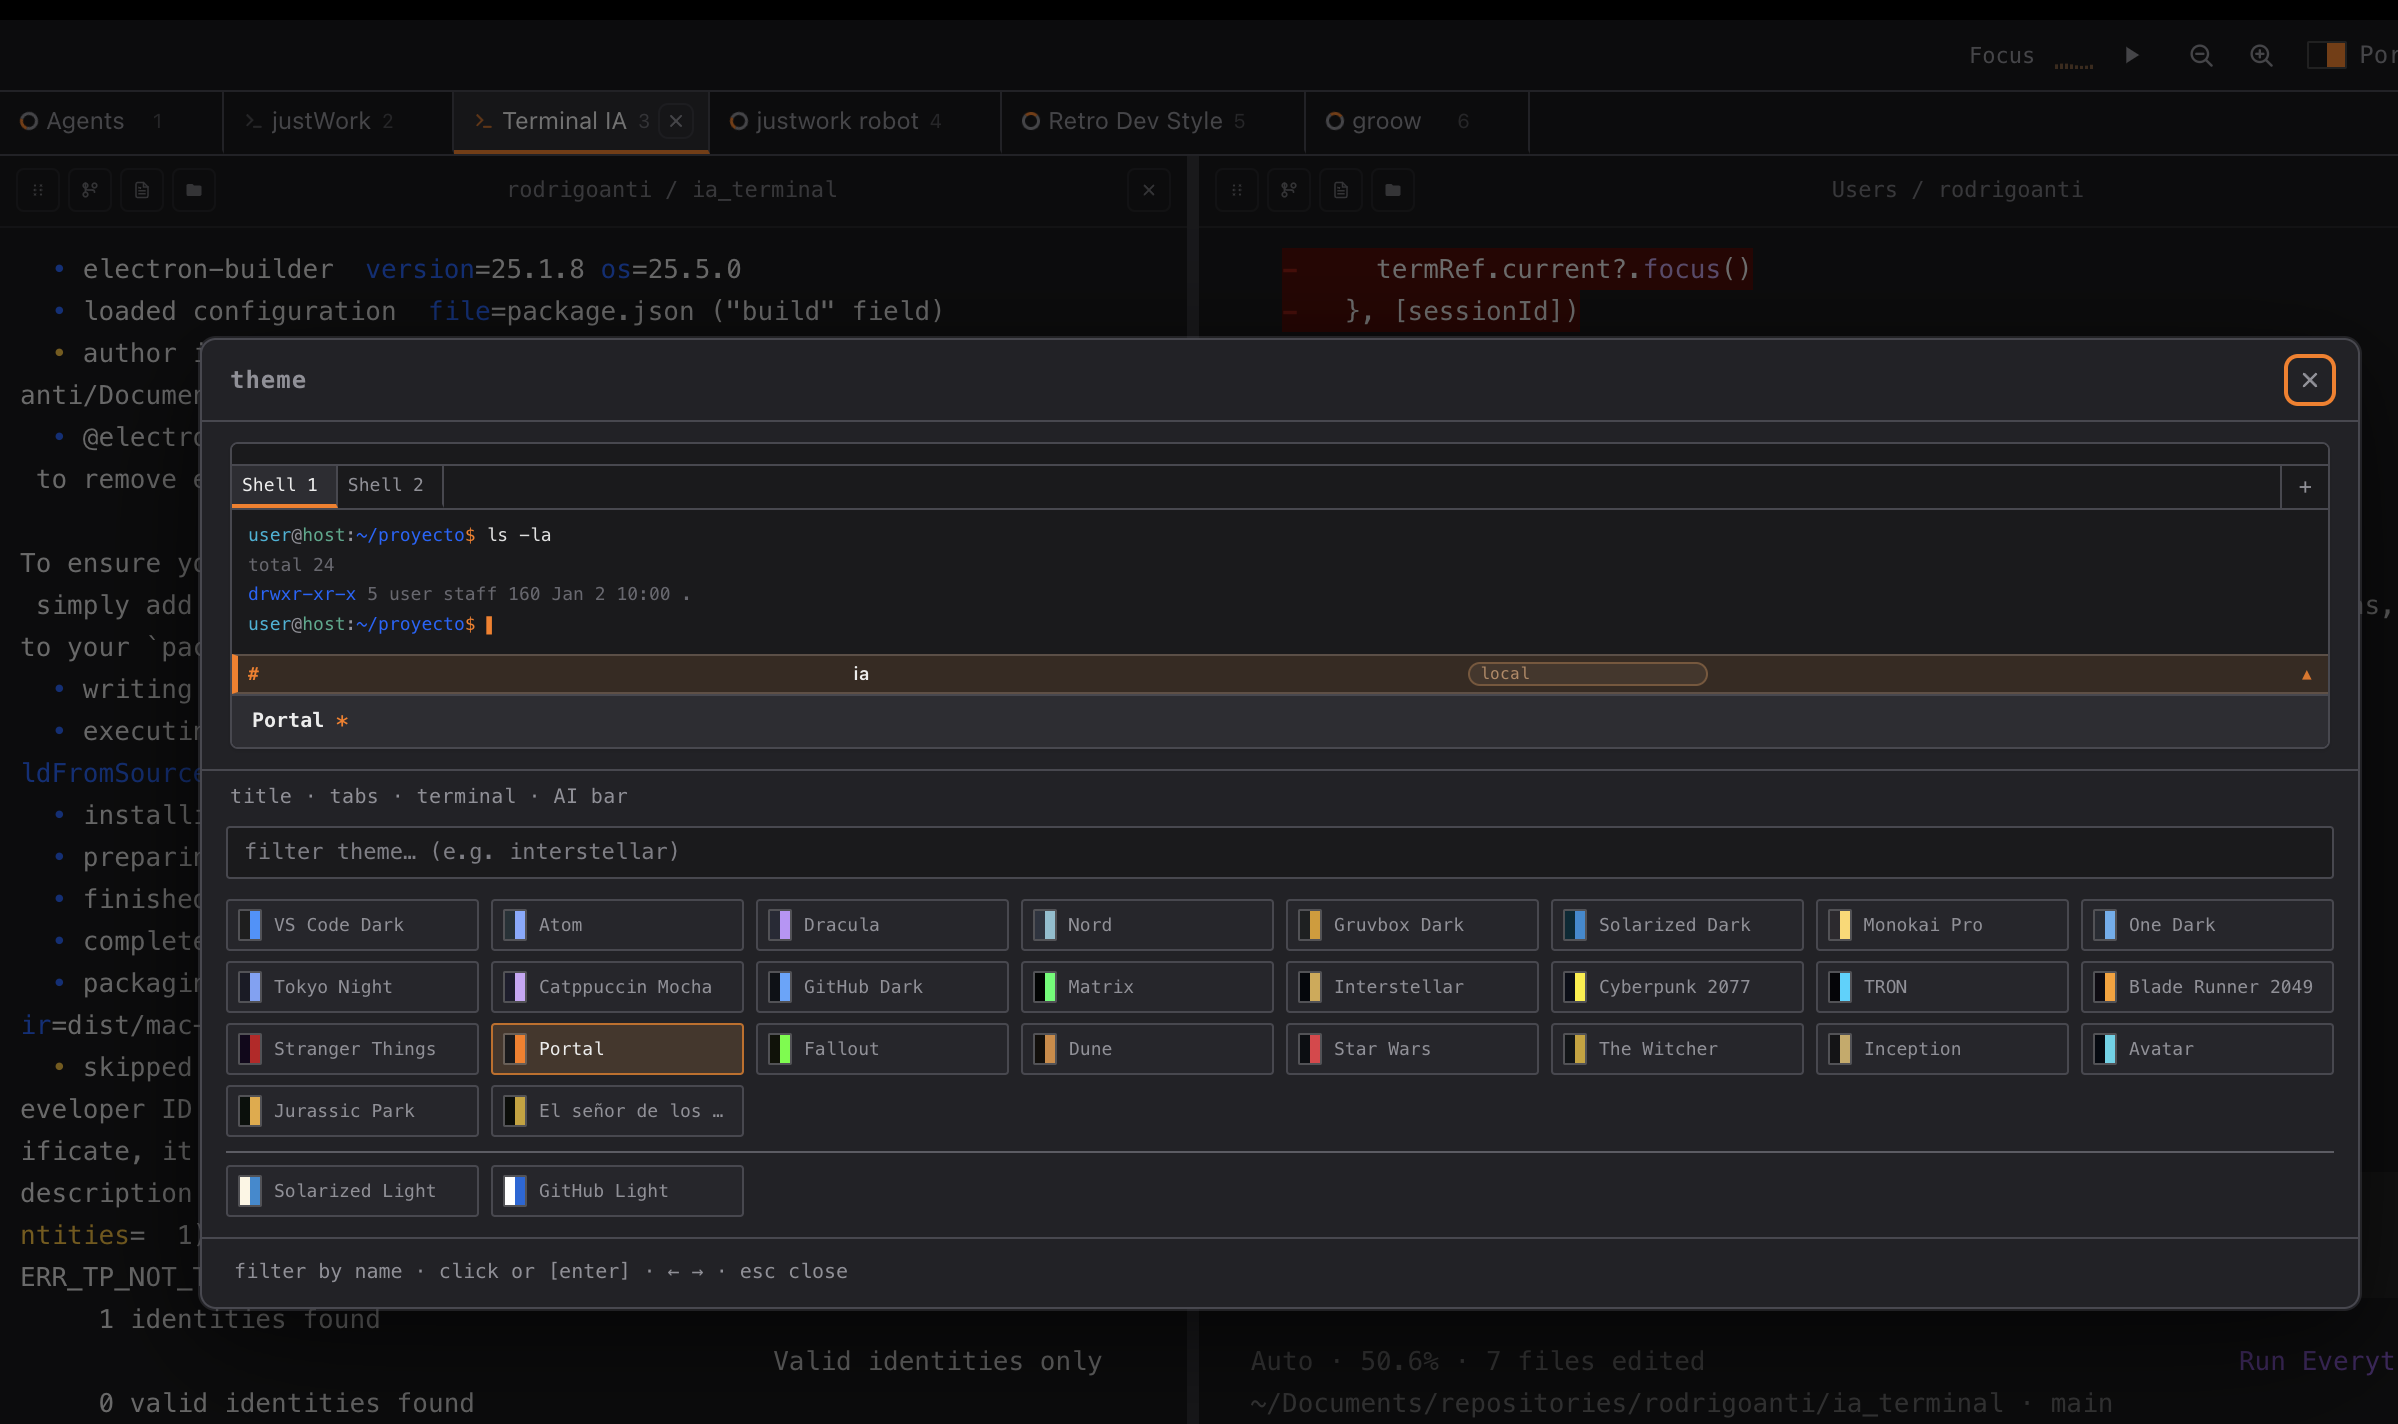Apply the Avatar theme
Image resolution: width=2398 pixels, height=1424 pixels.
pos(2207,1049)
